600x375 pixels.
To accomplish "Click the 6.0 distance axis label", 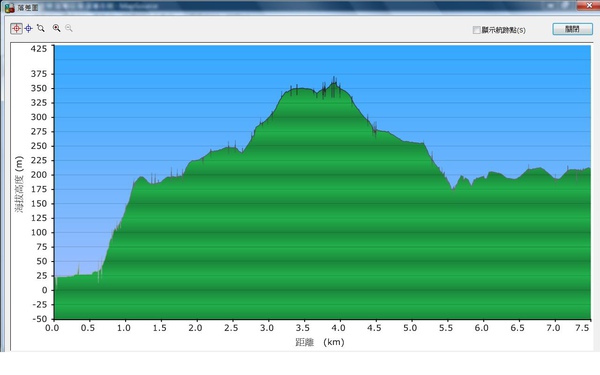I will pos(482,328).
